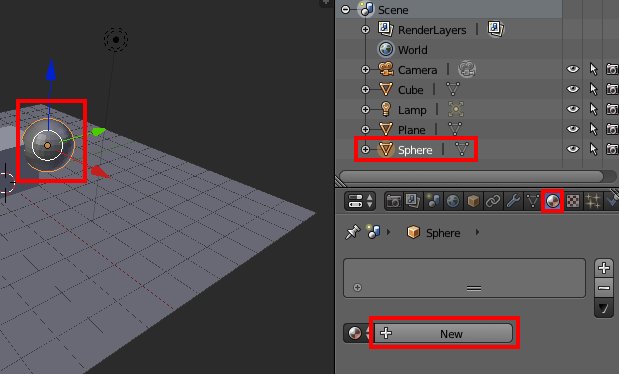Viewport: 619px width, 374px height.
Task: Create a New material
Action: [443, 333]
